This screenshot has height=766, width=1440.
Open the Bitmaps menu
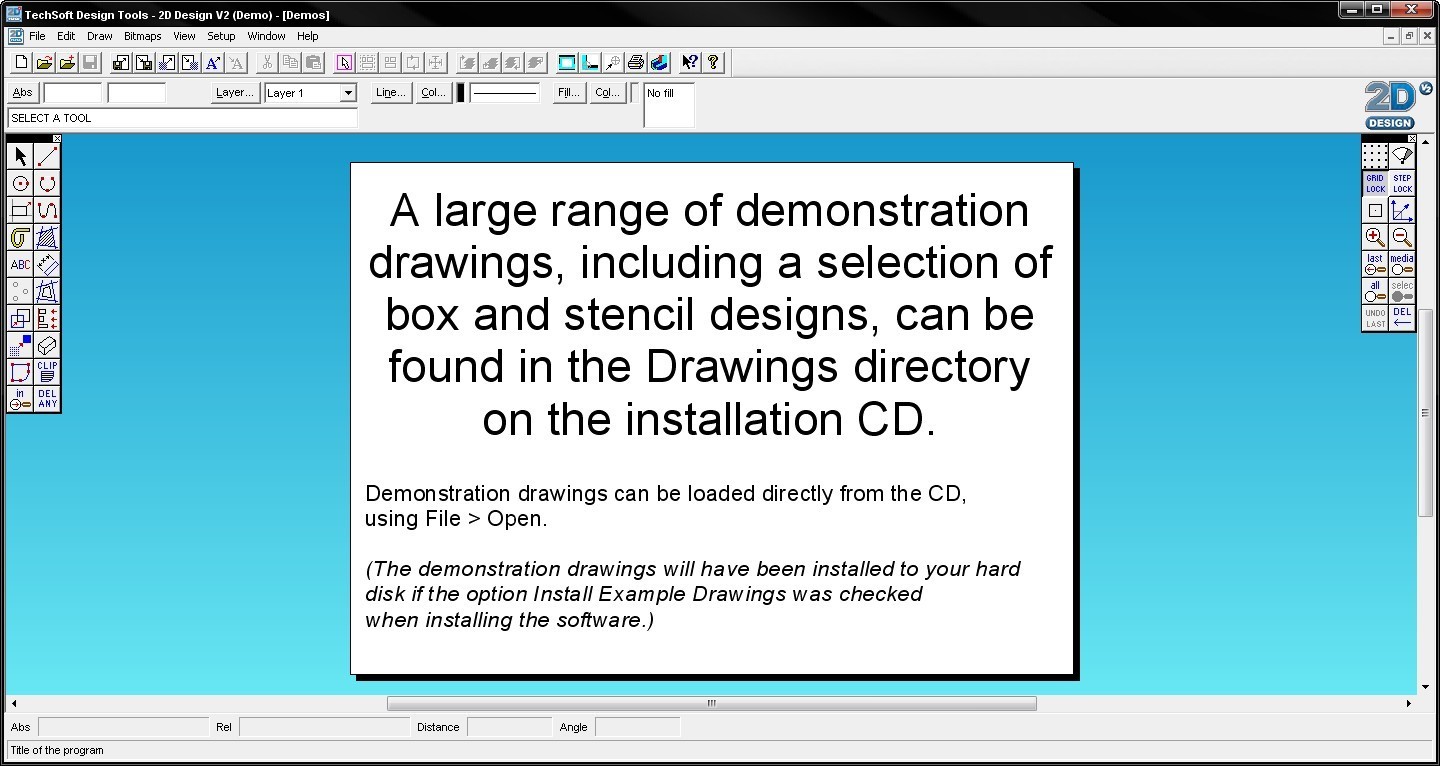(142, 35)
